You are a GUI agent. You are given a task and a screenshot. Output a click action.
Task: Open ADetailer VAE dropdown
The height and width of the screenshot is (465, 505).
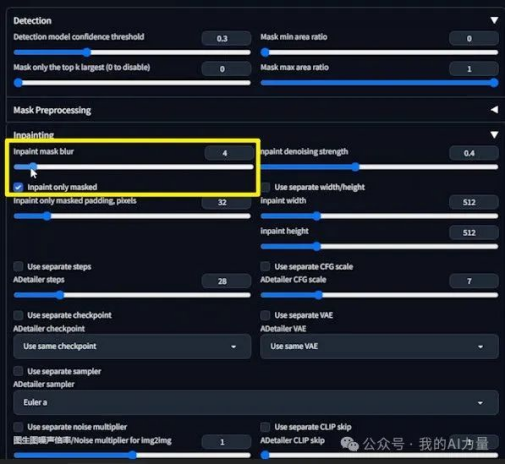click(379, 346)
